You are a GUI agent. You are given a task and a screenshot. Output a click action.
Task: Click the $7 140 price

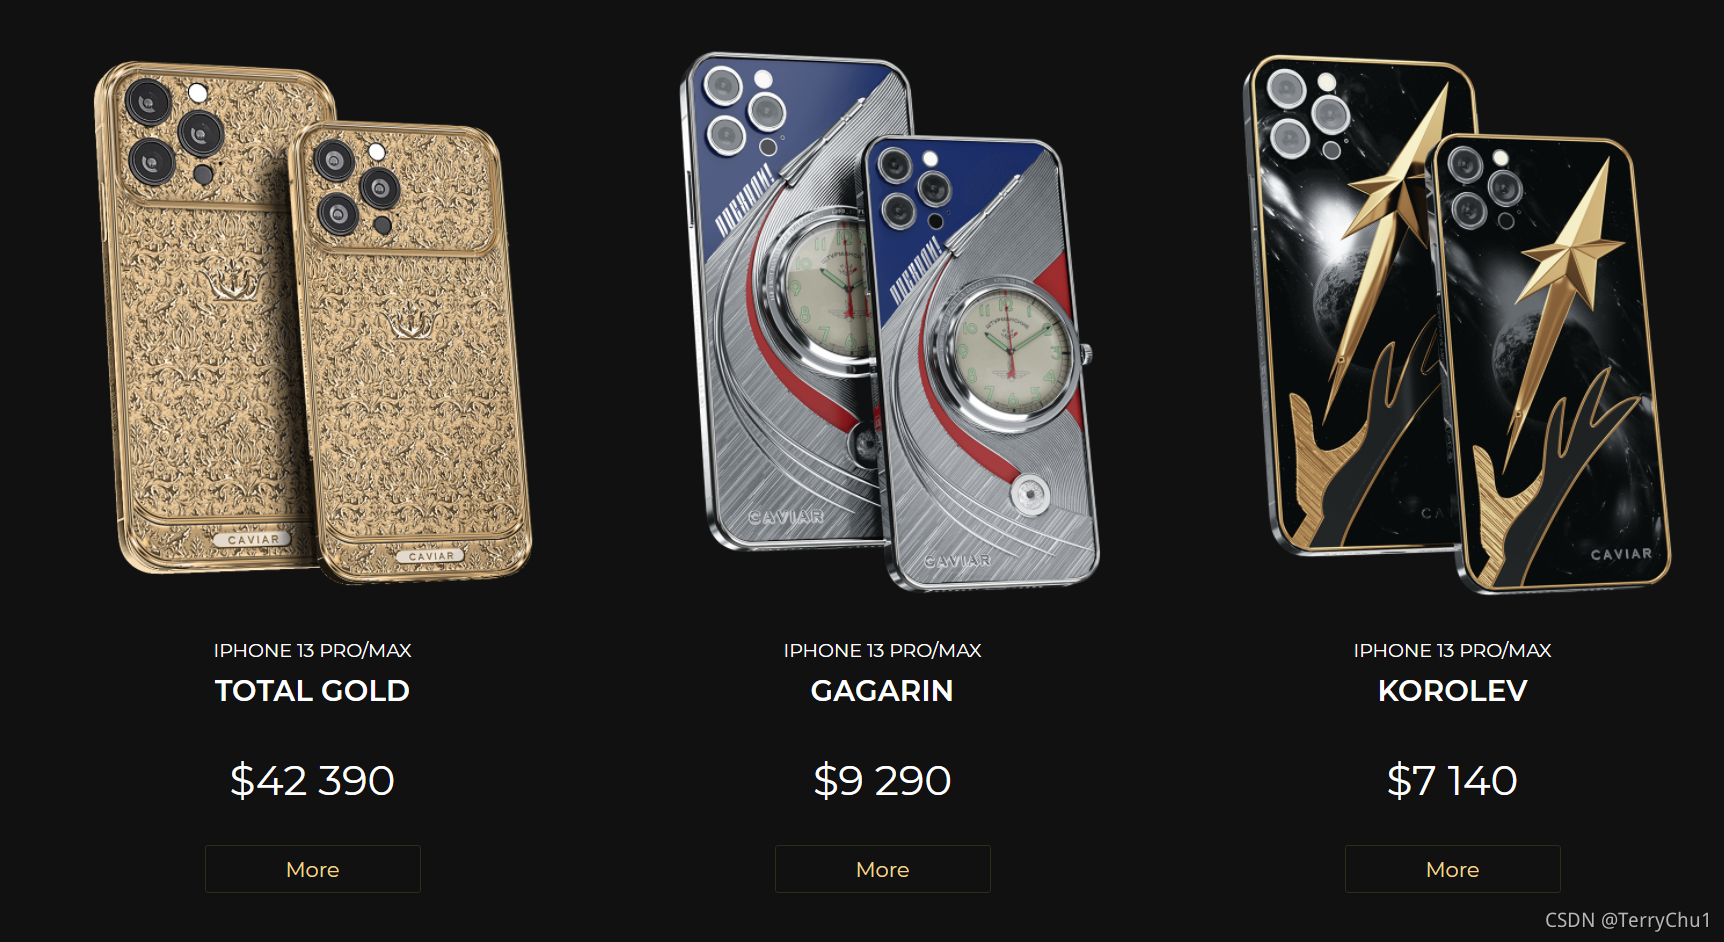[1452, 780]
